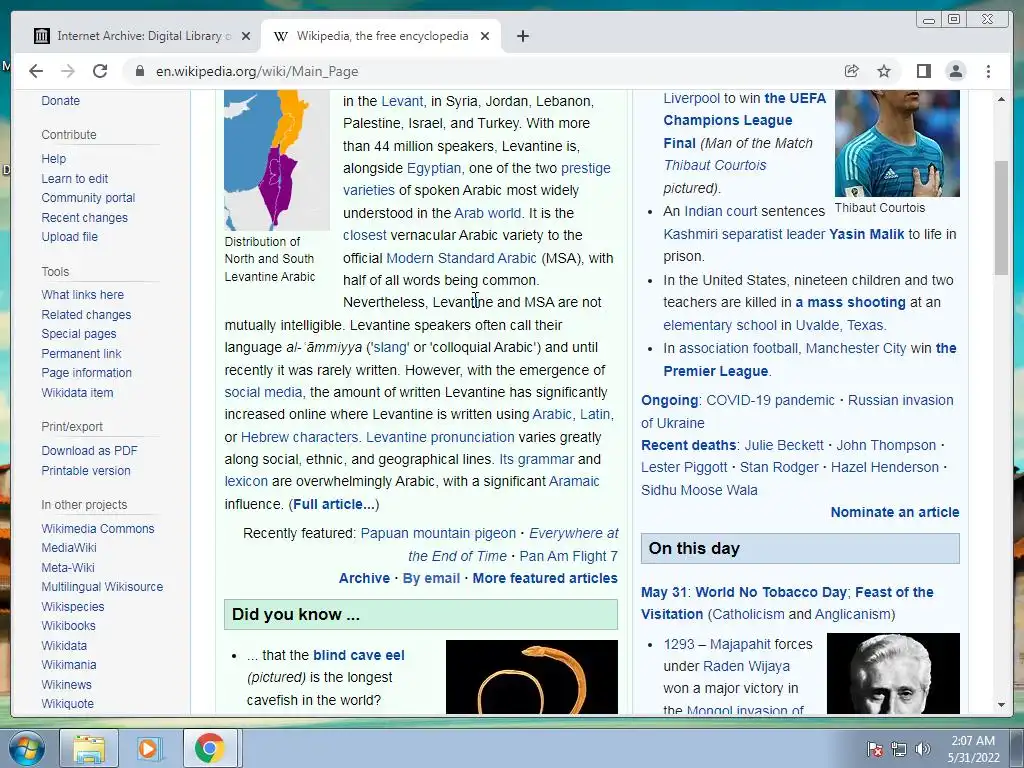Follow the COVID-19 pandemic link
The height and width of the screenshot is (768, 1024).
(x=771, y=400)
